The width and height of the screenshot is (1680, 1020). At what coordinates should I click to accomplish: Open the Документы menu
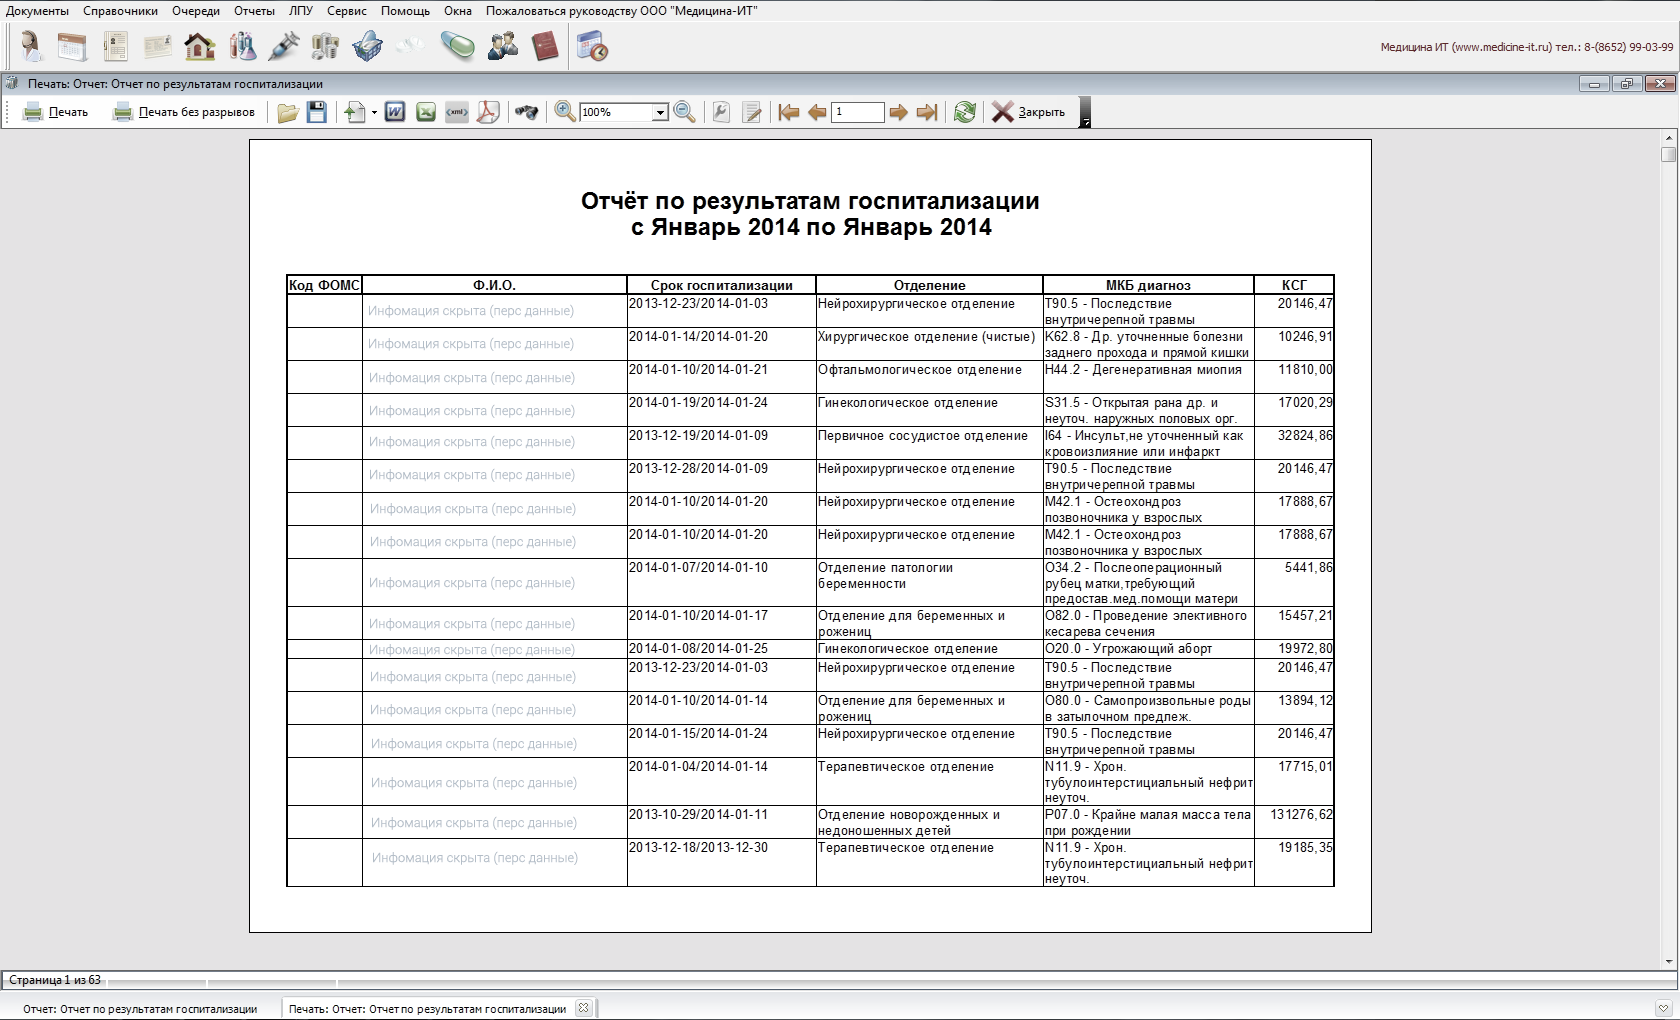38,11
